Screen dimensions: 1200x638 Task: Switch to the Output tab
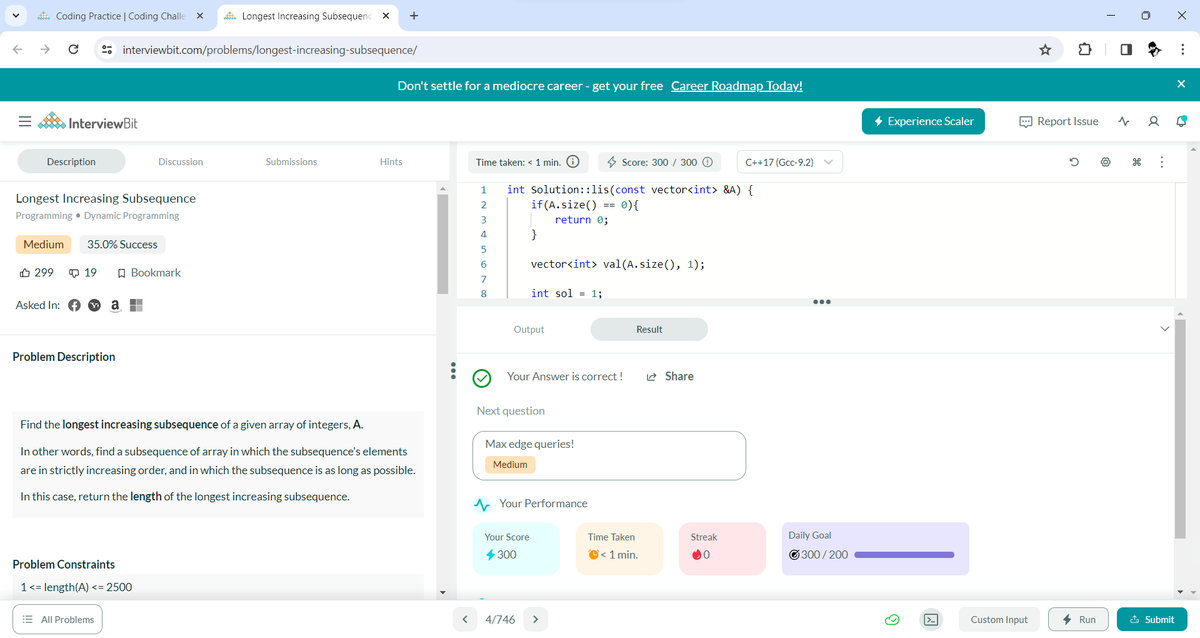[529, 329]
